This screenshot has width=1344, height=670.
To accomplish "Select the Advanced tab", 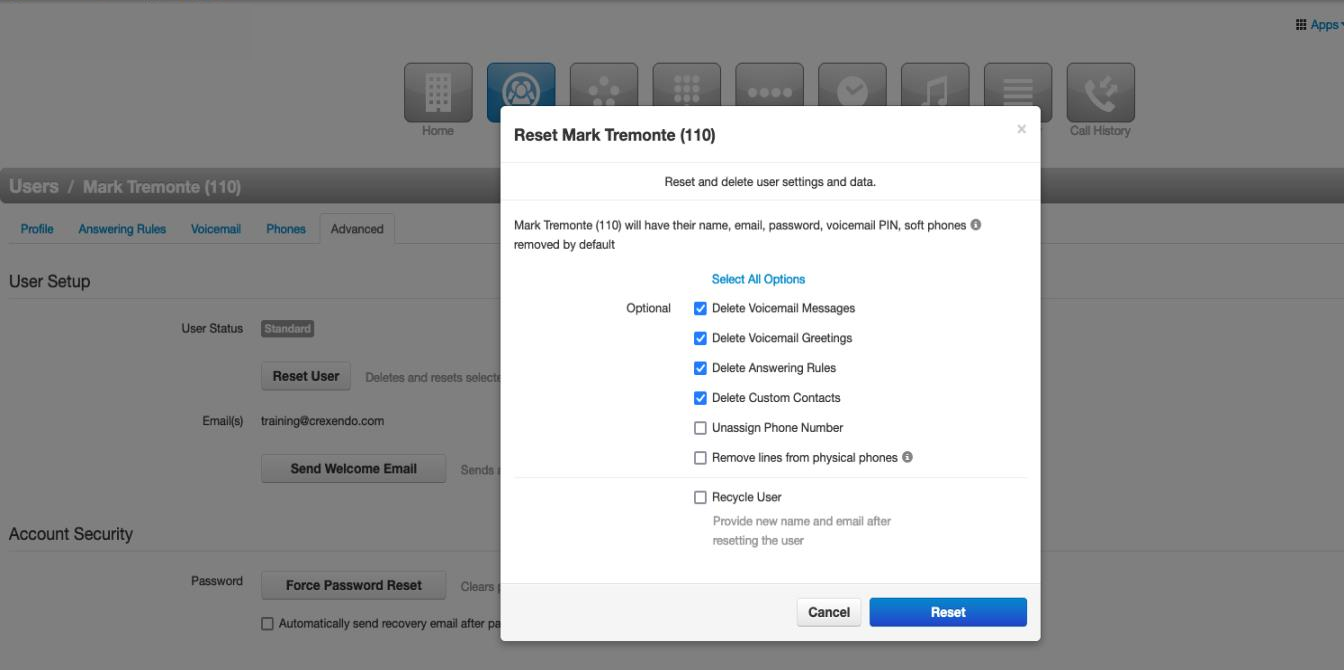I will [x=357, y=229].
